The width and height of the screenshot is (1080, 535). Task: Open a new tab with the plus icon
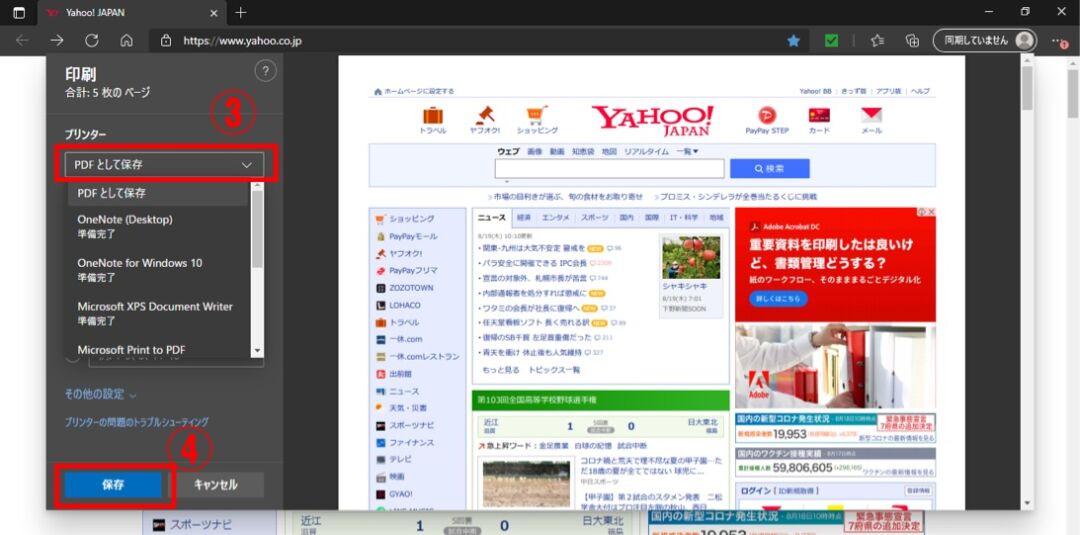(x=240, y=12)
